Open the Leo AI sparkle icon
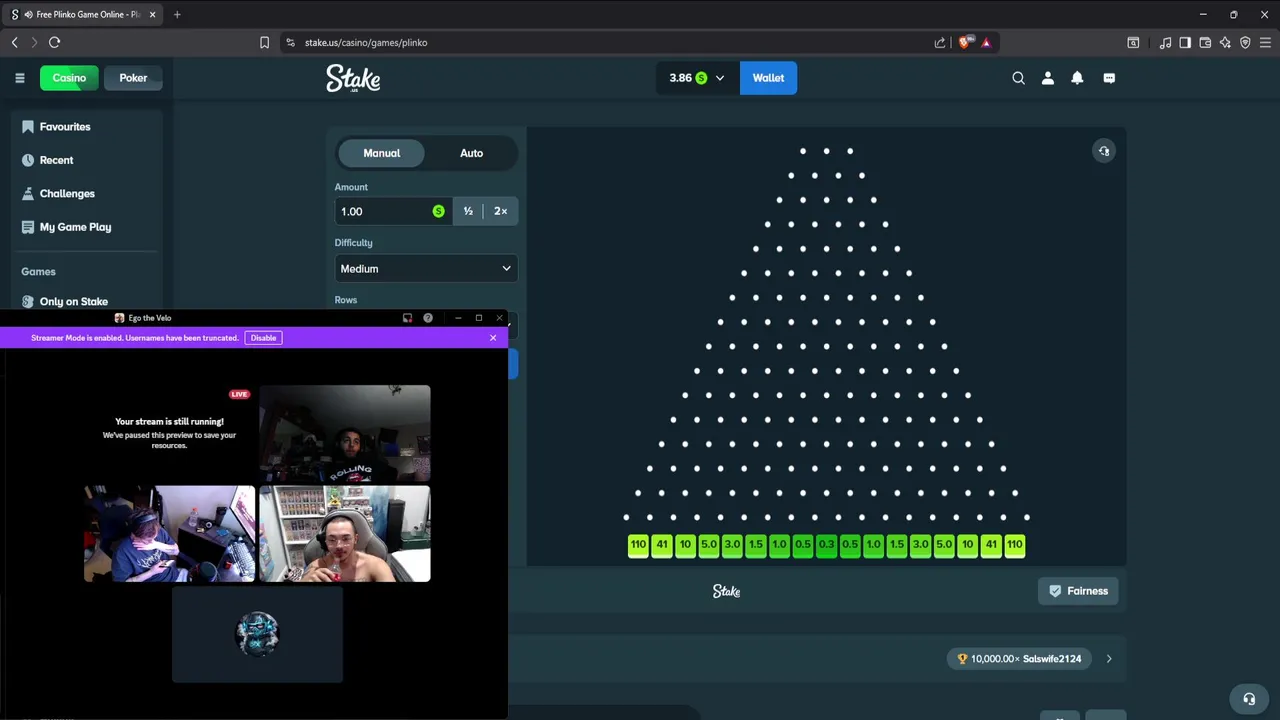The height and width of the screenshot is (720, 1280). (x=1225, y=42)
